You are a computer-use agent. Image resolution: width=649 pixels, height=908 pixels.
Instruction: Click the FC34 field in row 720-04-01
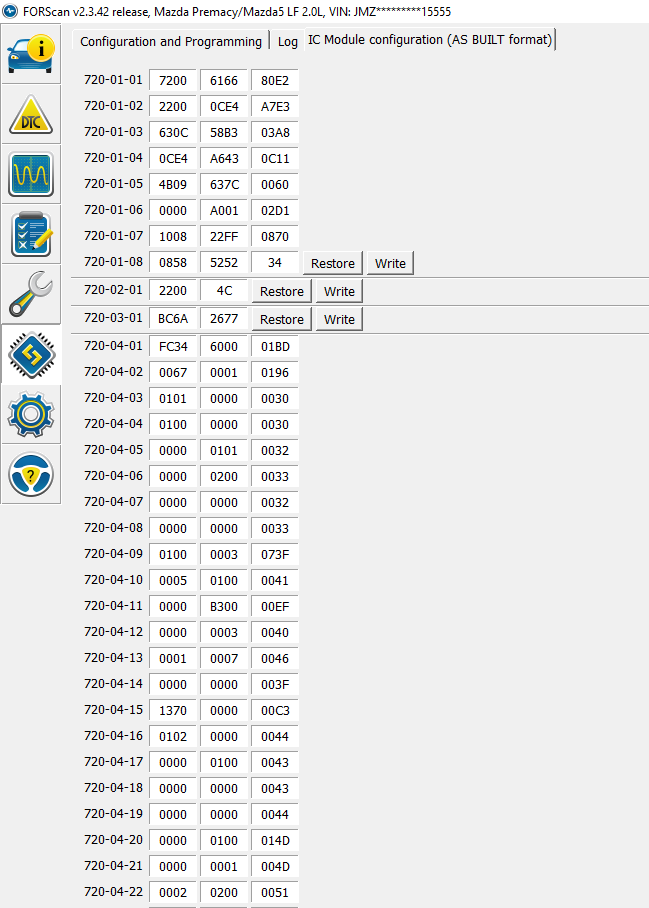coord(173,346)
